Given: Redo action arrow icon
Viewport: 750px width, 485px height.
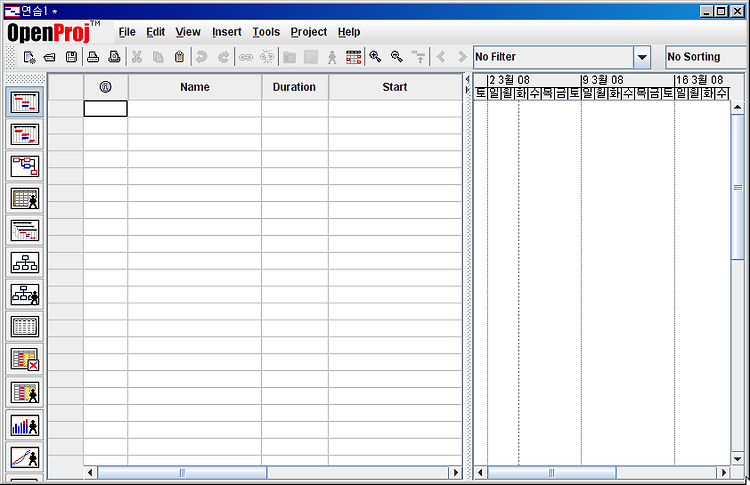Looking at the screenshot, I should [x=223, y=57].
